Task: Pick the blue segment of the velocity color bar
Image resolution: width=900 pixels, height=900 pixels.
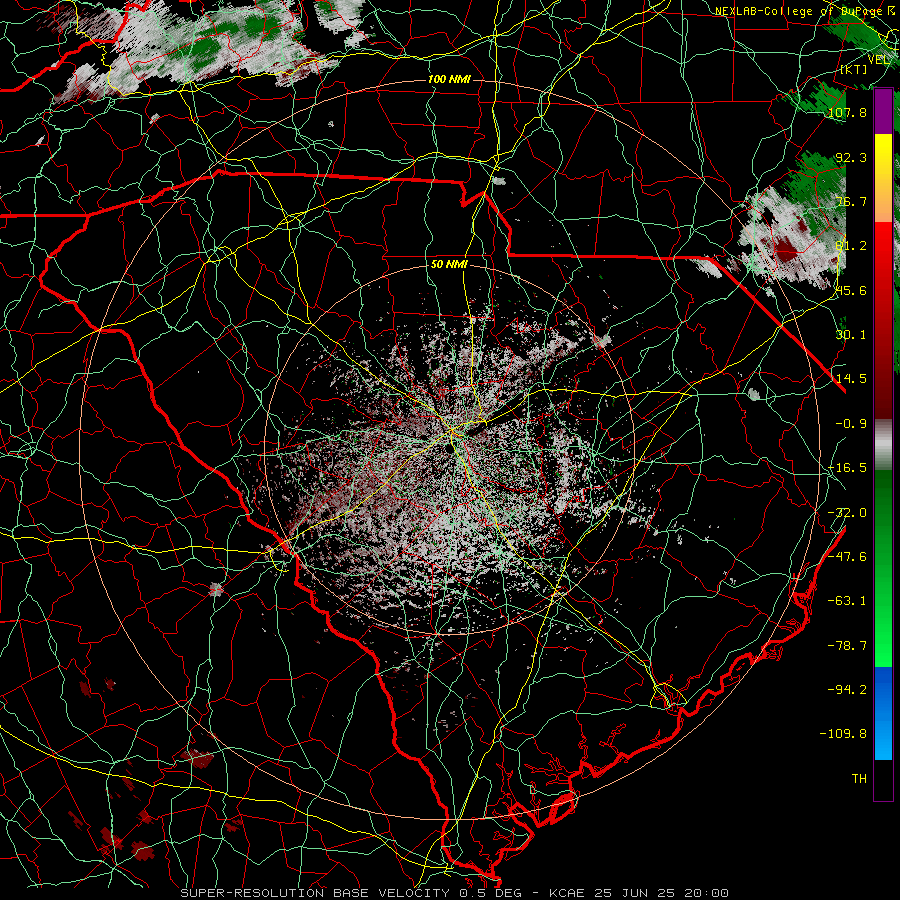Action: click(883, 713)
